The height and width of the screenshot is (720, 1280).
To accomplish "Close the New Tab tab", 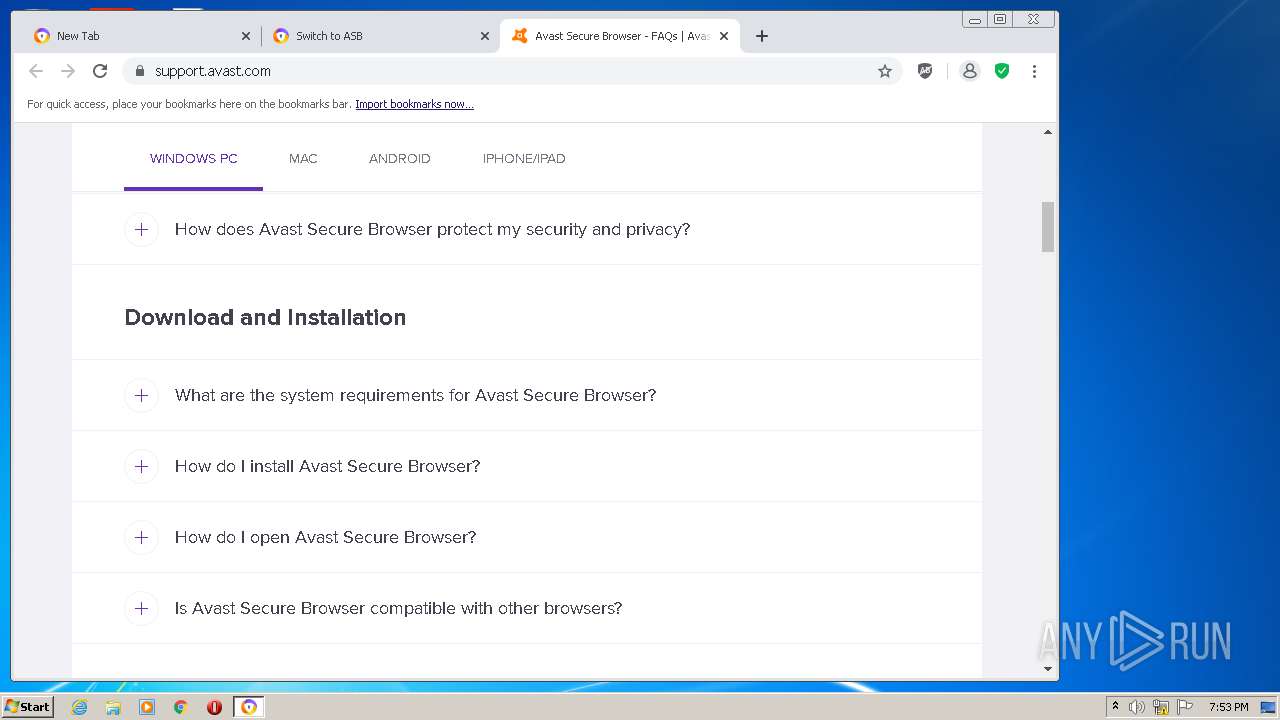I will [x=246, y=36].
